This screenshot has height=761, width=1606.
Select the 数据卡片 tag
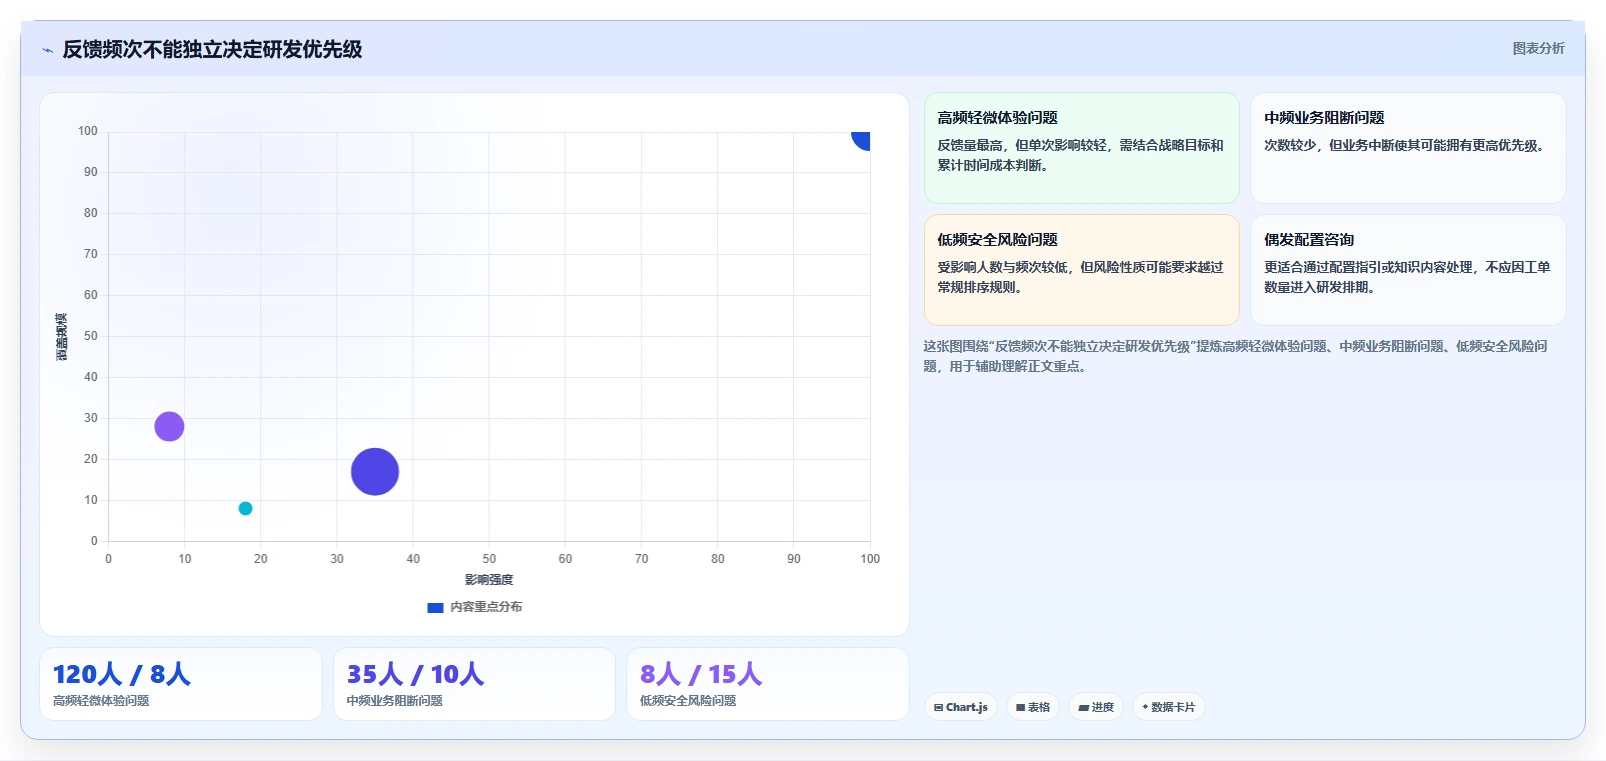point(1168,707)
